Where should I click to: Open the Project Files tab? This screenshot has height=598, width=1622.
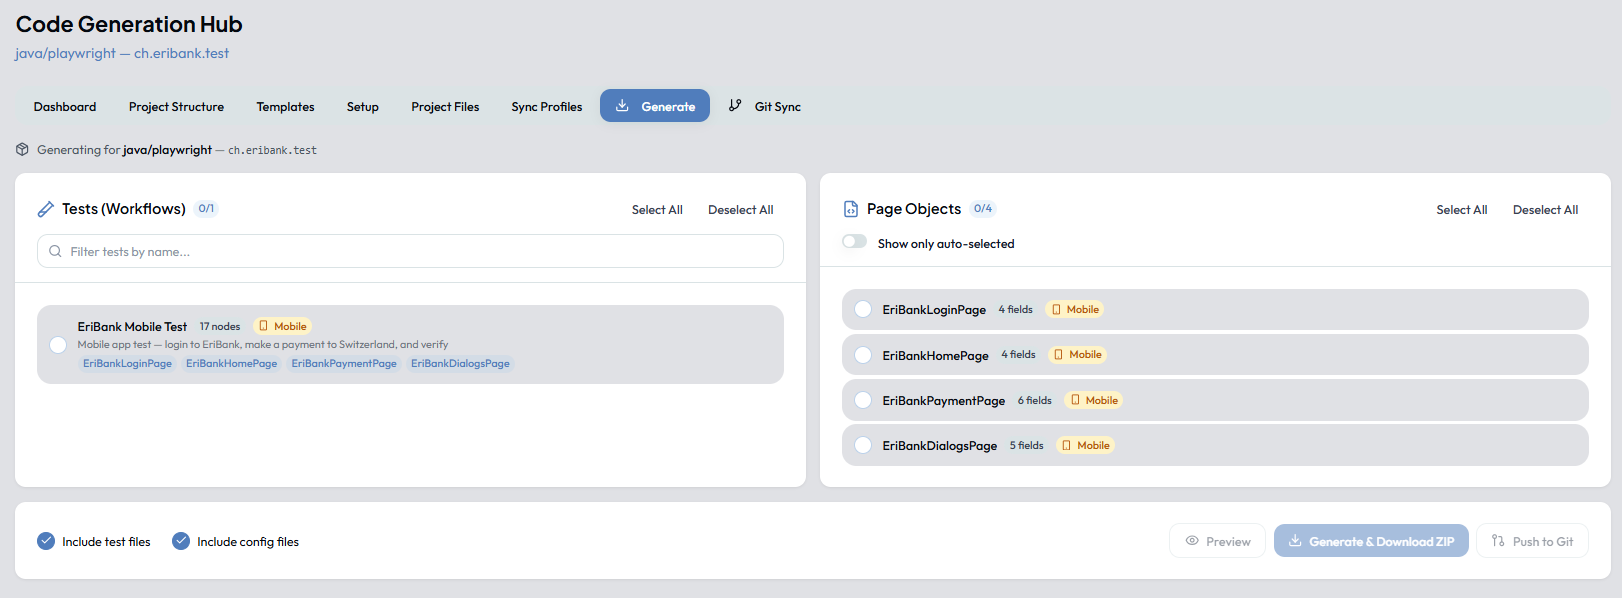(445, 106)
